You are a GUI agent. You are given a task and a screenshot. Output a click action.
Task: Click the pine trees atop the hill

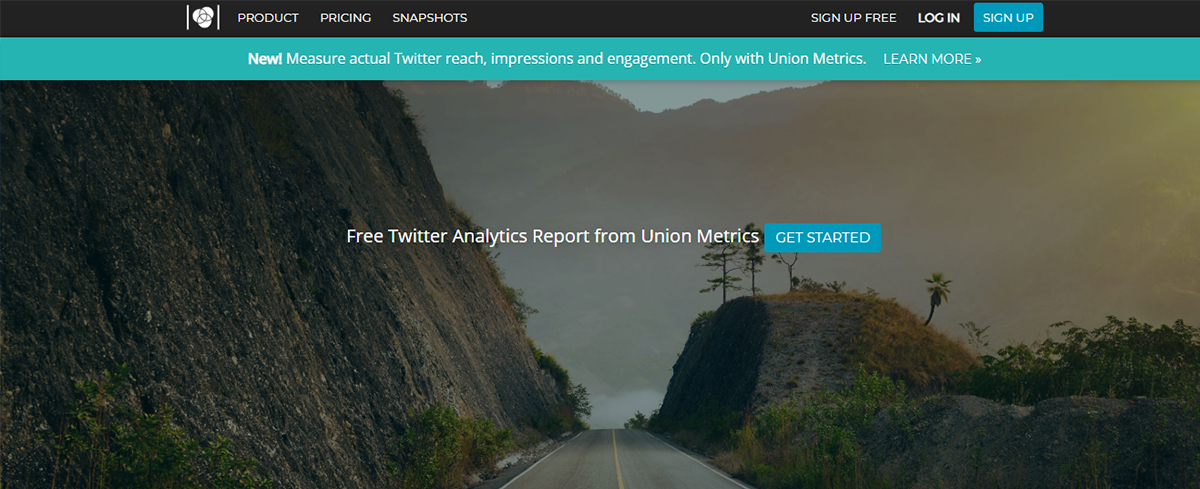point(730,265)
